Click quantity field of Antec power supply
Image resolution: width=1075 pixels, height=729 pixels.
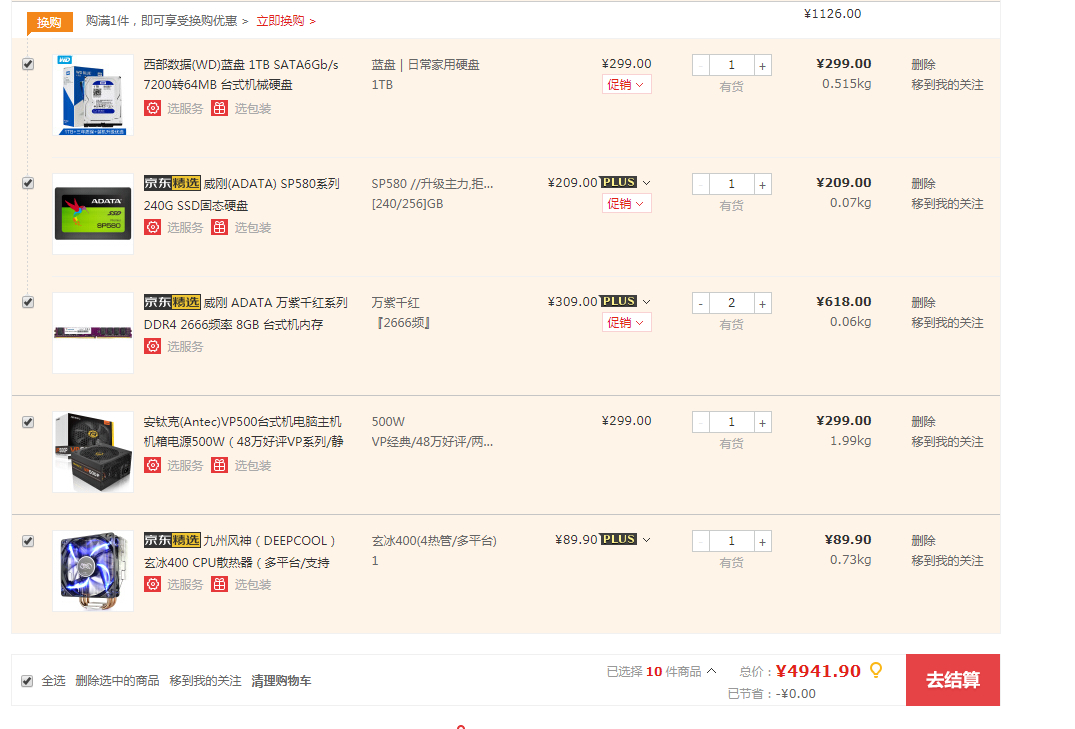tap(732, 422)
